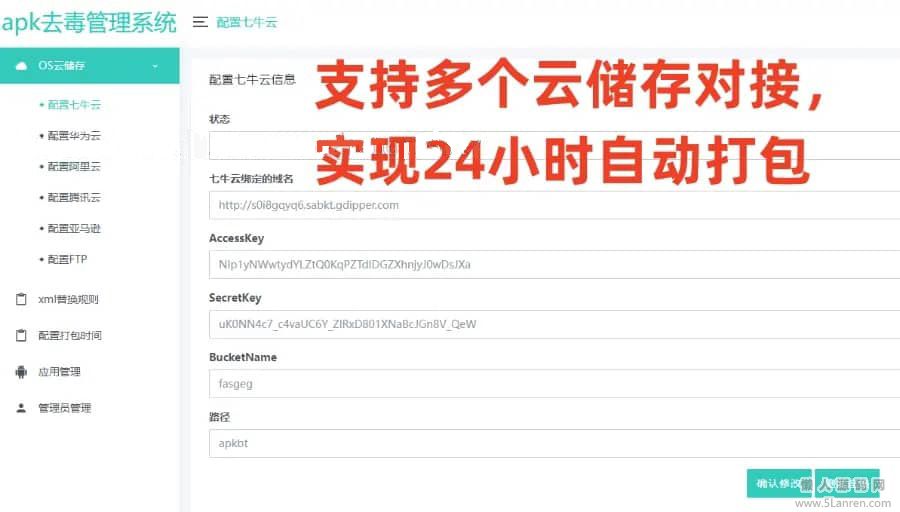Open 配置华为云 in the sidebar

tap(74, 135)
